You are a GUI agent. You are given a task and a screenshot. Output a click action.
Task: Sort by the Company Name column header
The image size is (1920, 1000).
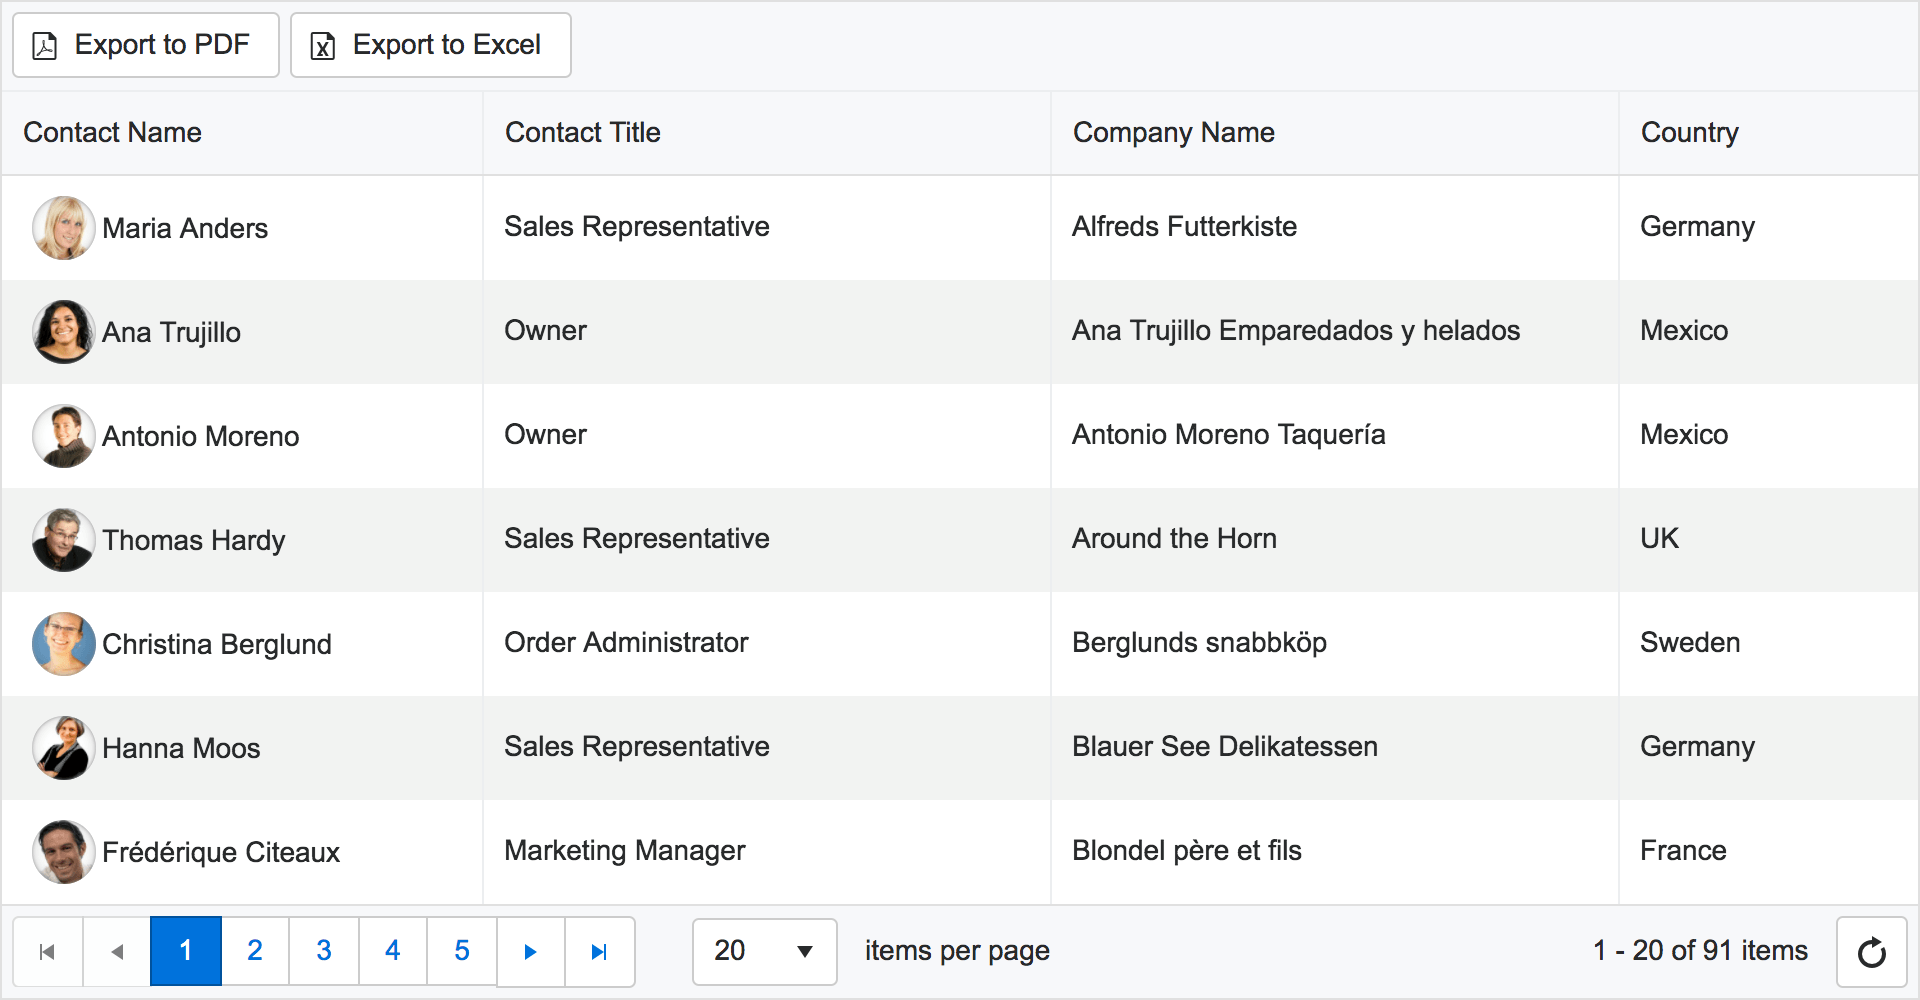point(1173,132)
